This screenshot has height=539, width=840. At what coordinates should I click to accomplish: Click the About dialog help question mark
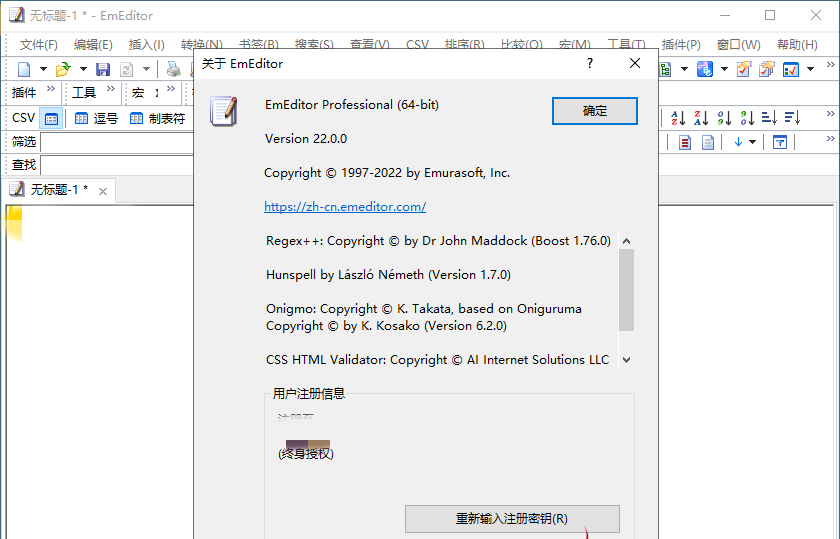[590, 63]
